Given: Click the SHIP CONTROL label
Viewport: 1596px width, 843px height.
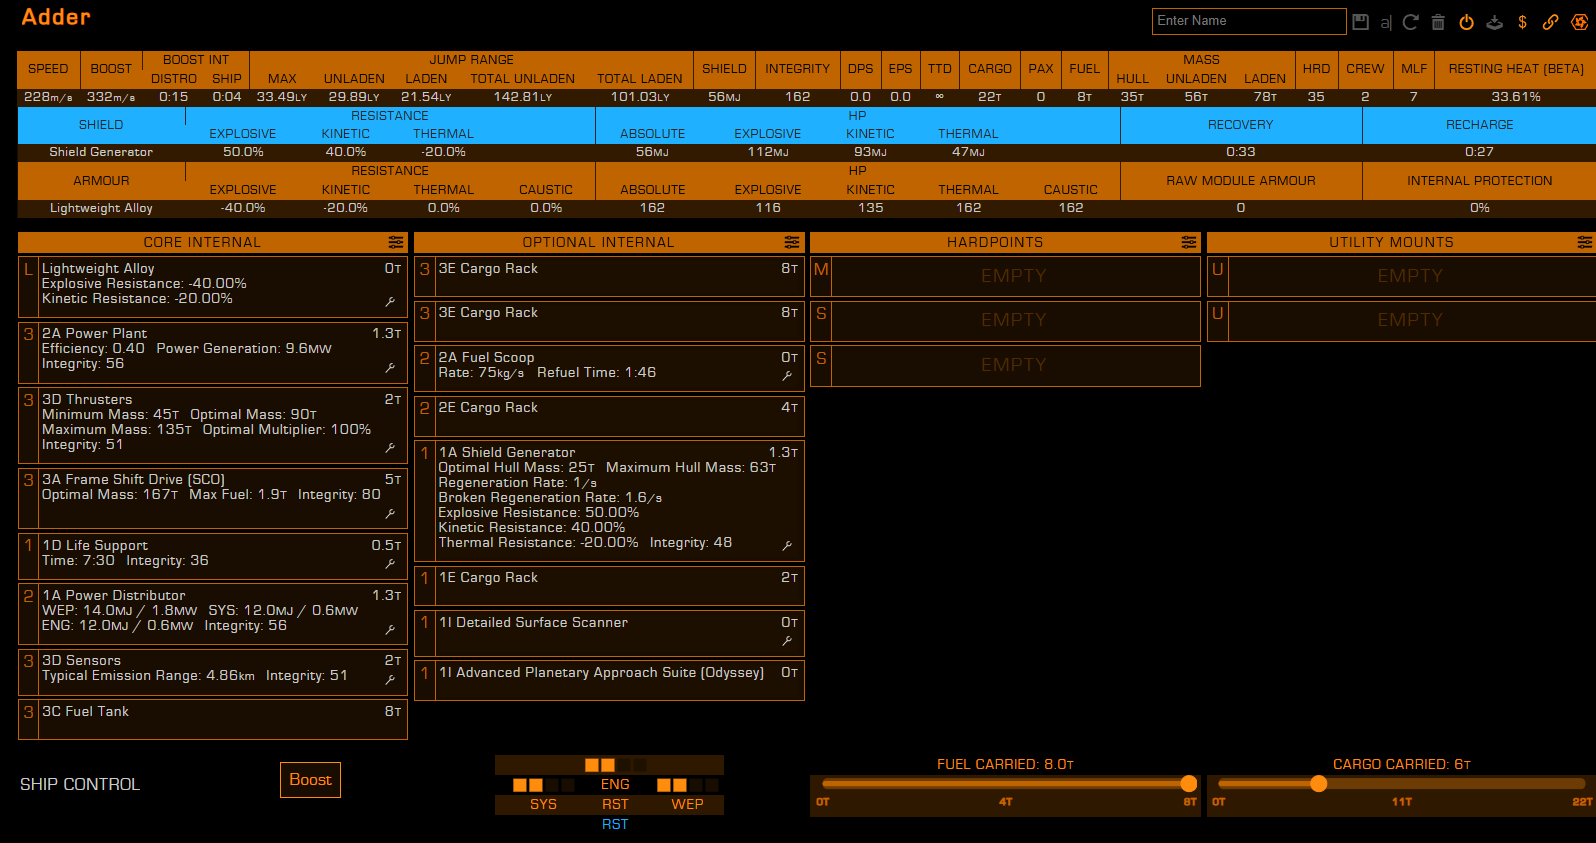Looking at the screenshot, I should [x=80, y=785].
